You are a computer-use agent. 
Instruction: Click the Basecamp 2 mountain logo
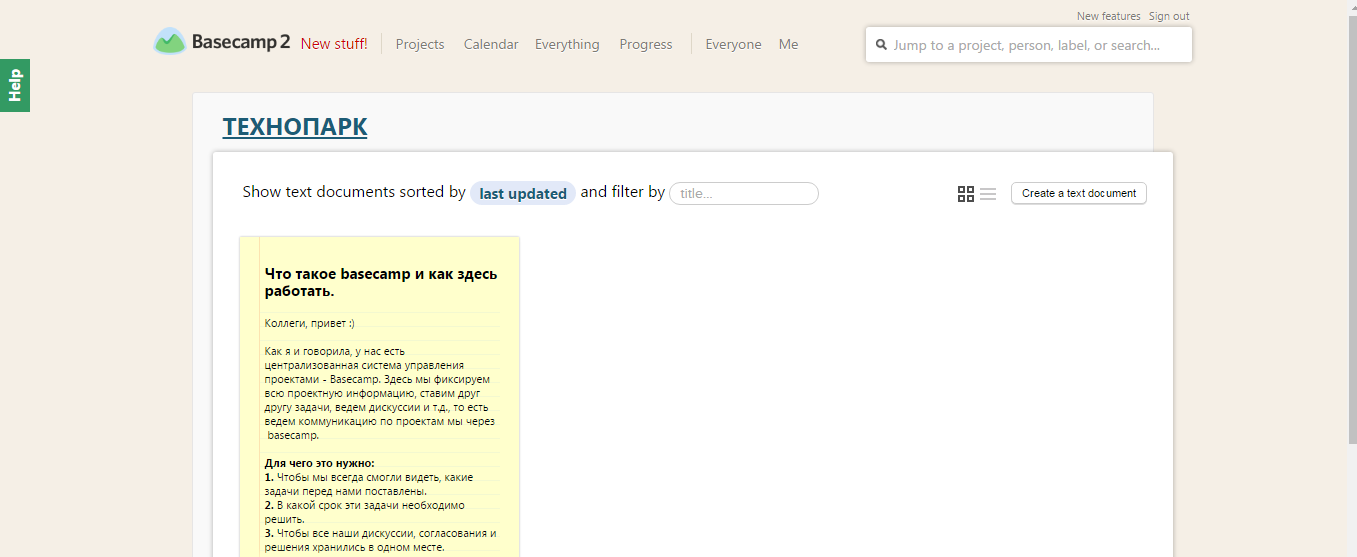pos(170,42)
